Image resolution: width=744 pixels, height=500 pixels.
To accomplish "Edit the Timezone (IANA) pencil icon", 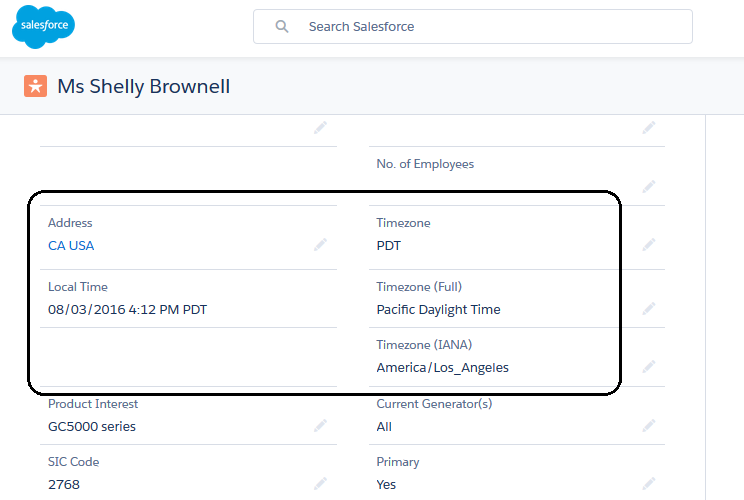I will (x=649, y=367).
